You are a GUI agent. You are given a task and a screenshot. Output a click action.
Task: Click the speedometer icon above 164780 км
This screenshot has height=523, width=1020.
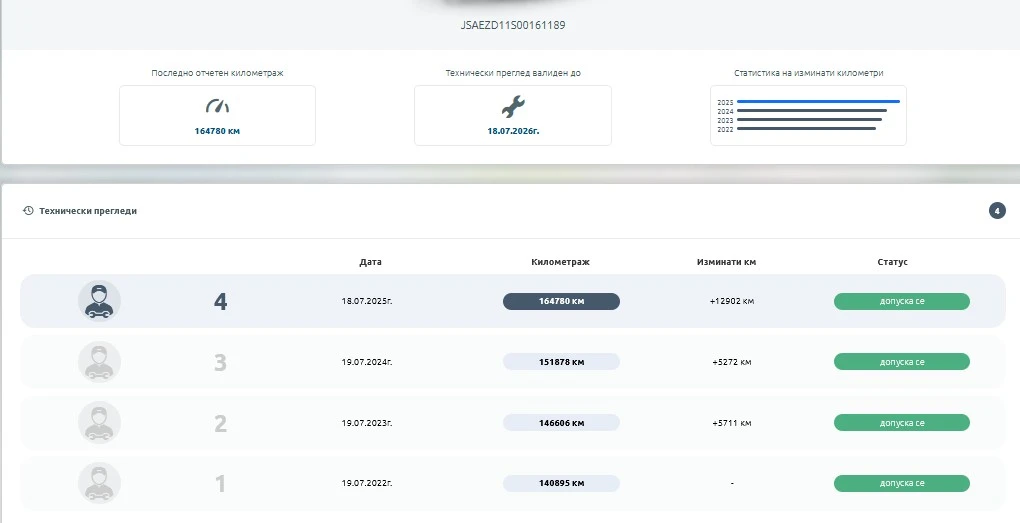[x=217, y=106]
